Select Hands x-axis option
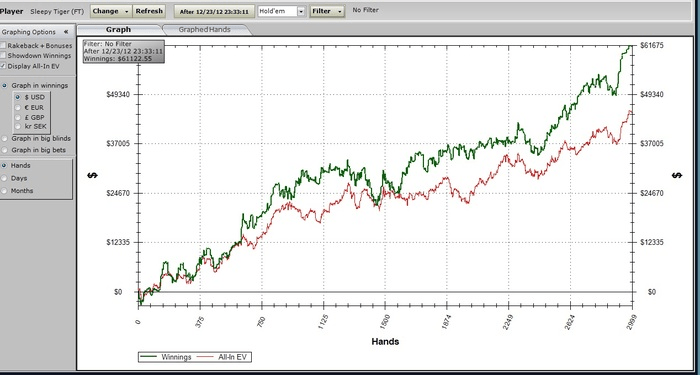700x375 pixels. (4, 165)
